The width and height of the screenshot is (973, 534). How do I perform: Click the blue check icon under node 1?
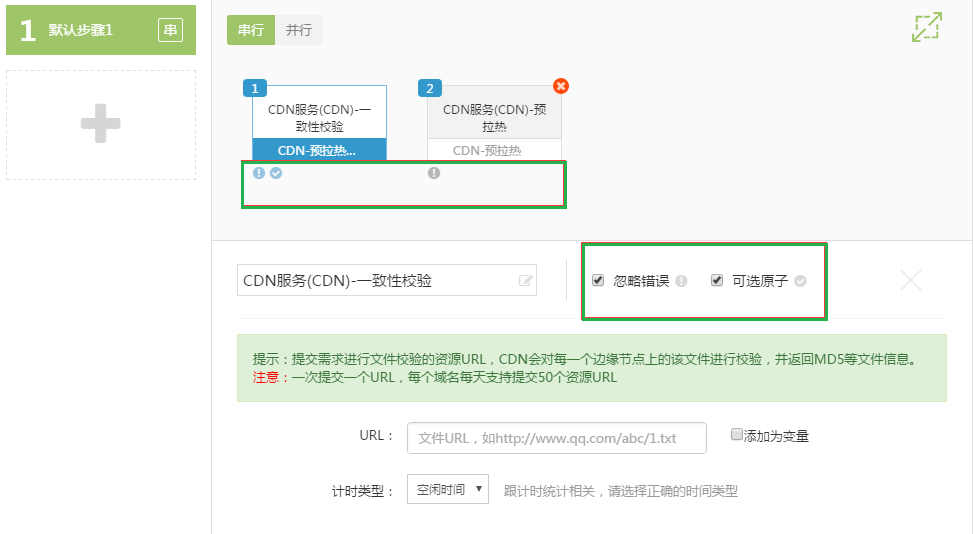pos(276,173)
